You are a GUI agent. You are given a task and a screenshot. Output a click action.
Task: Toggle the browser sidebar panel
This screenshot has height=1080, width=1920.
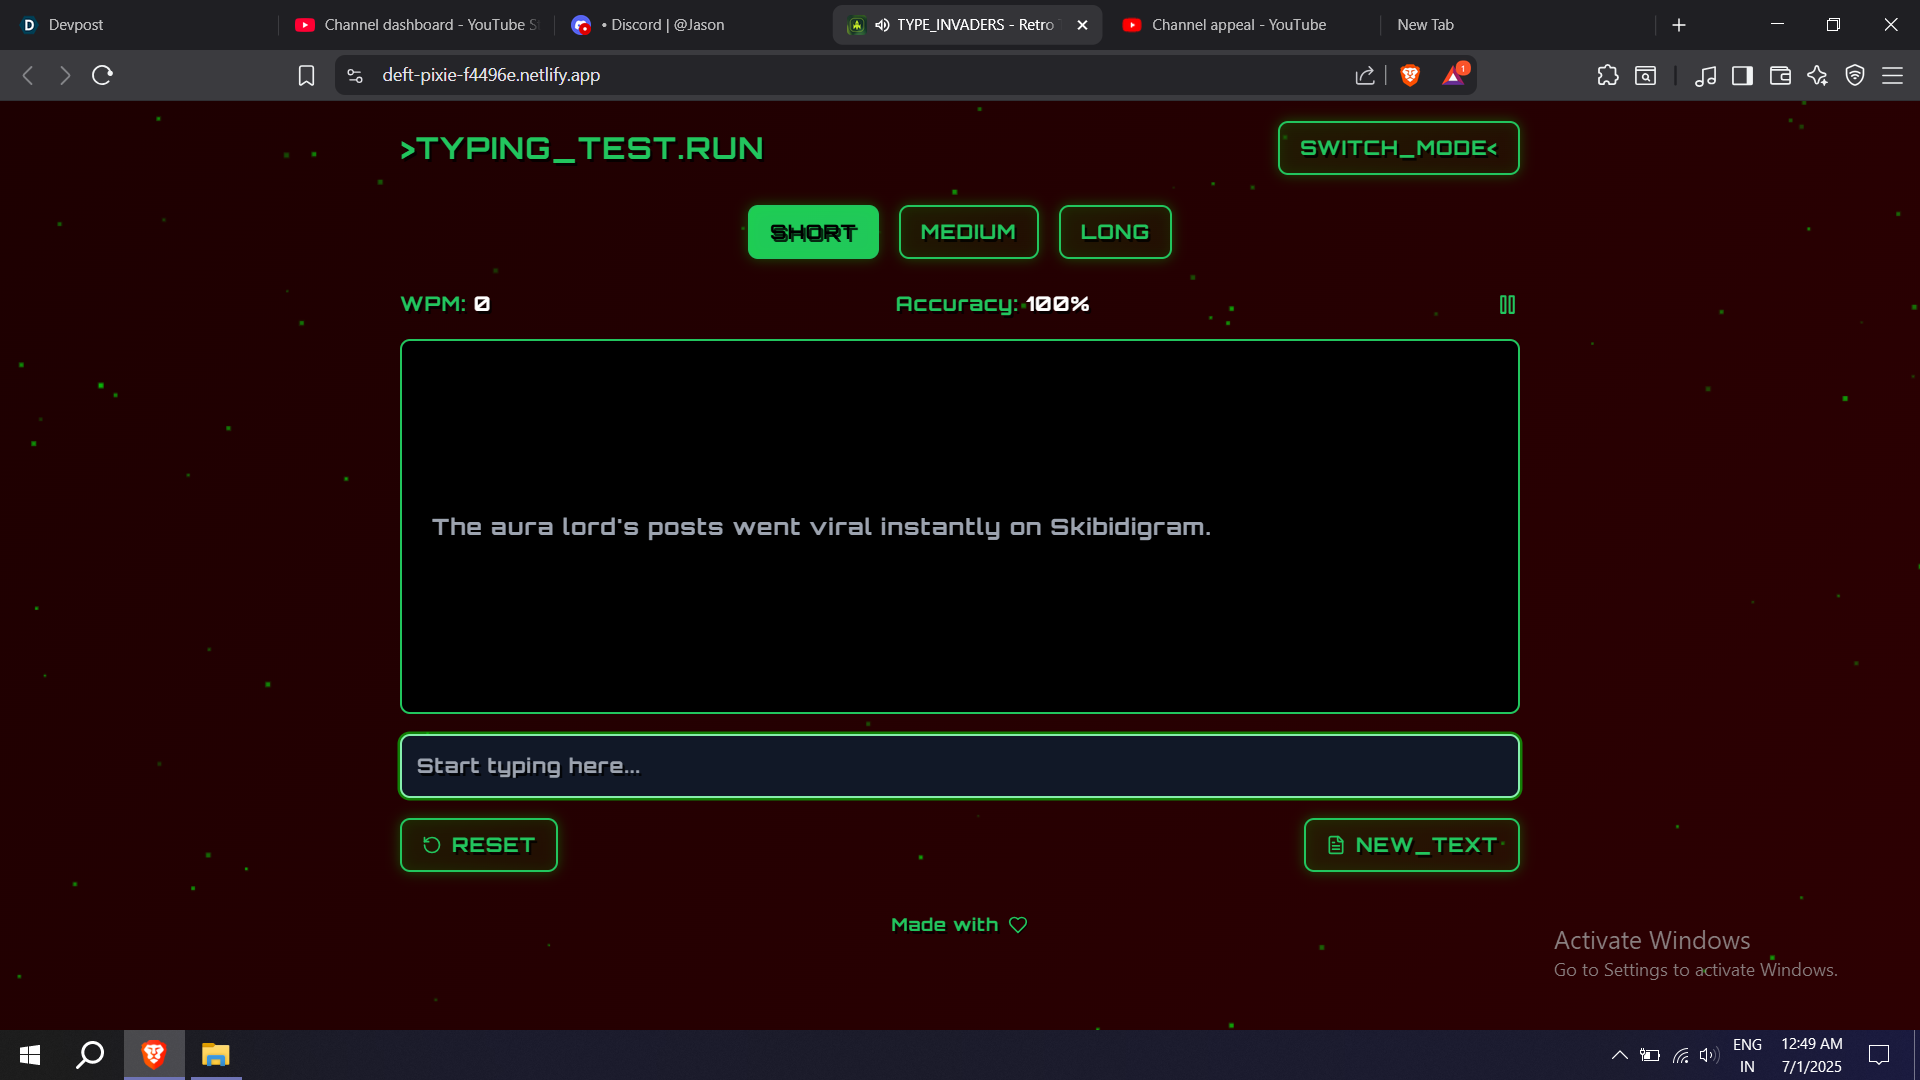pyautogui.click(x=1742, y=75)
